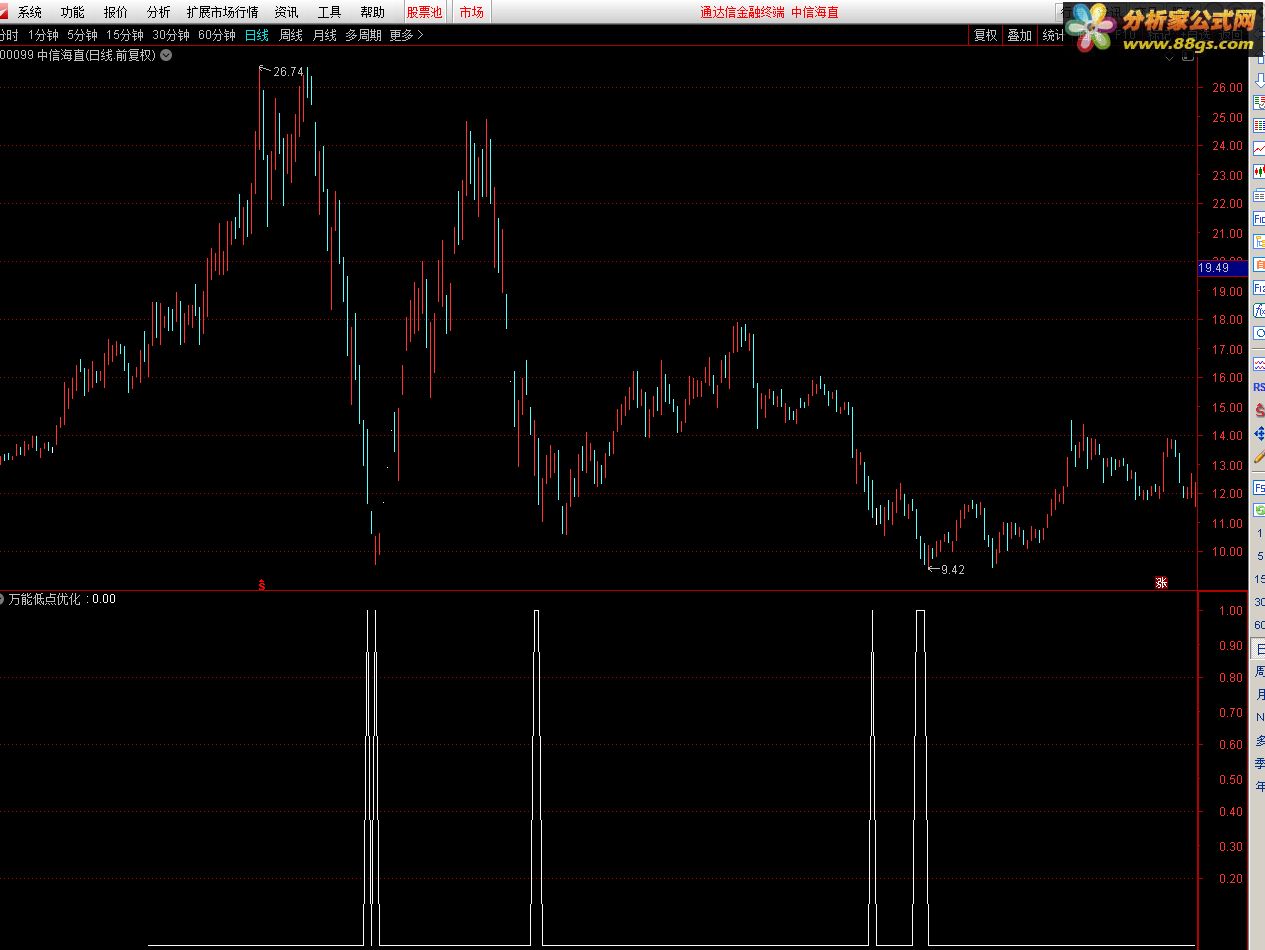Open the 系统 menu
Viewport: 1265px width, 950px height.
pyautogui.click(x=30, y=12)
